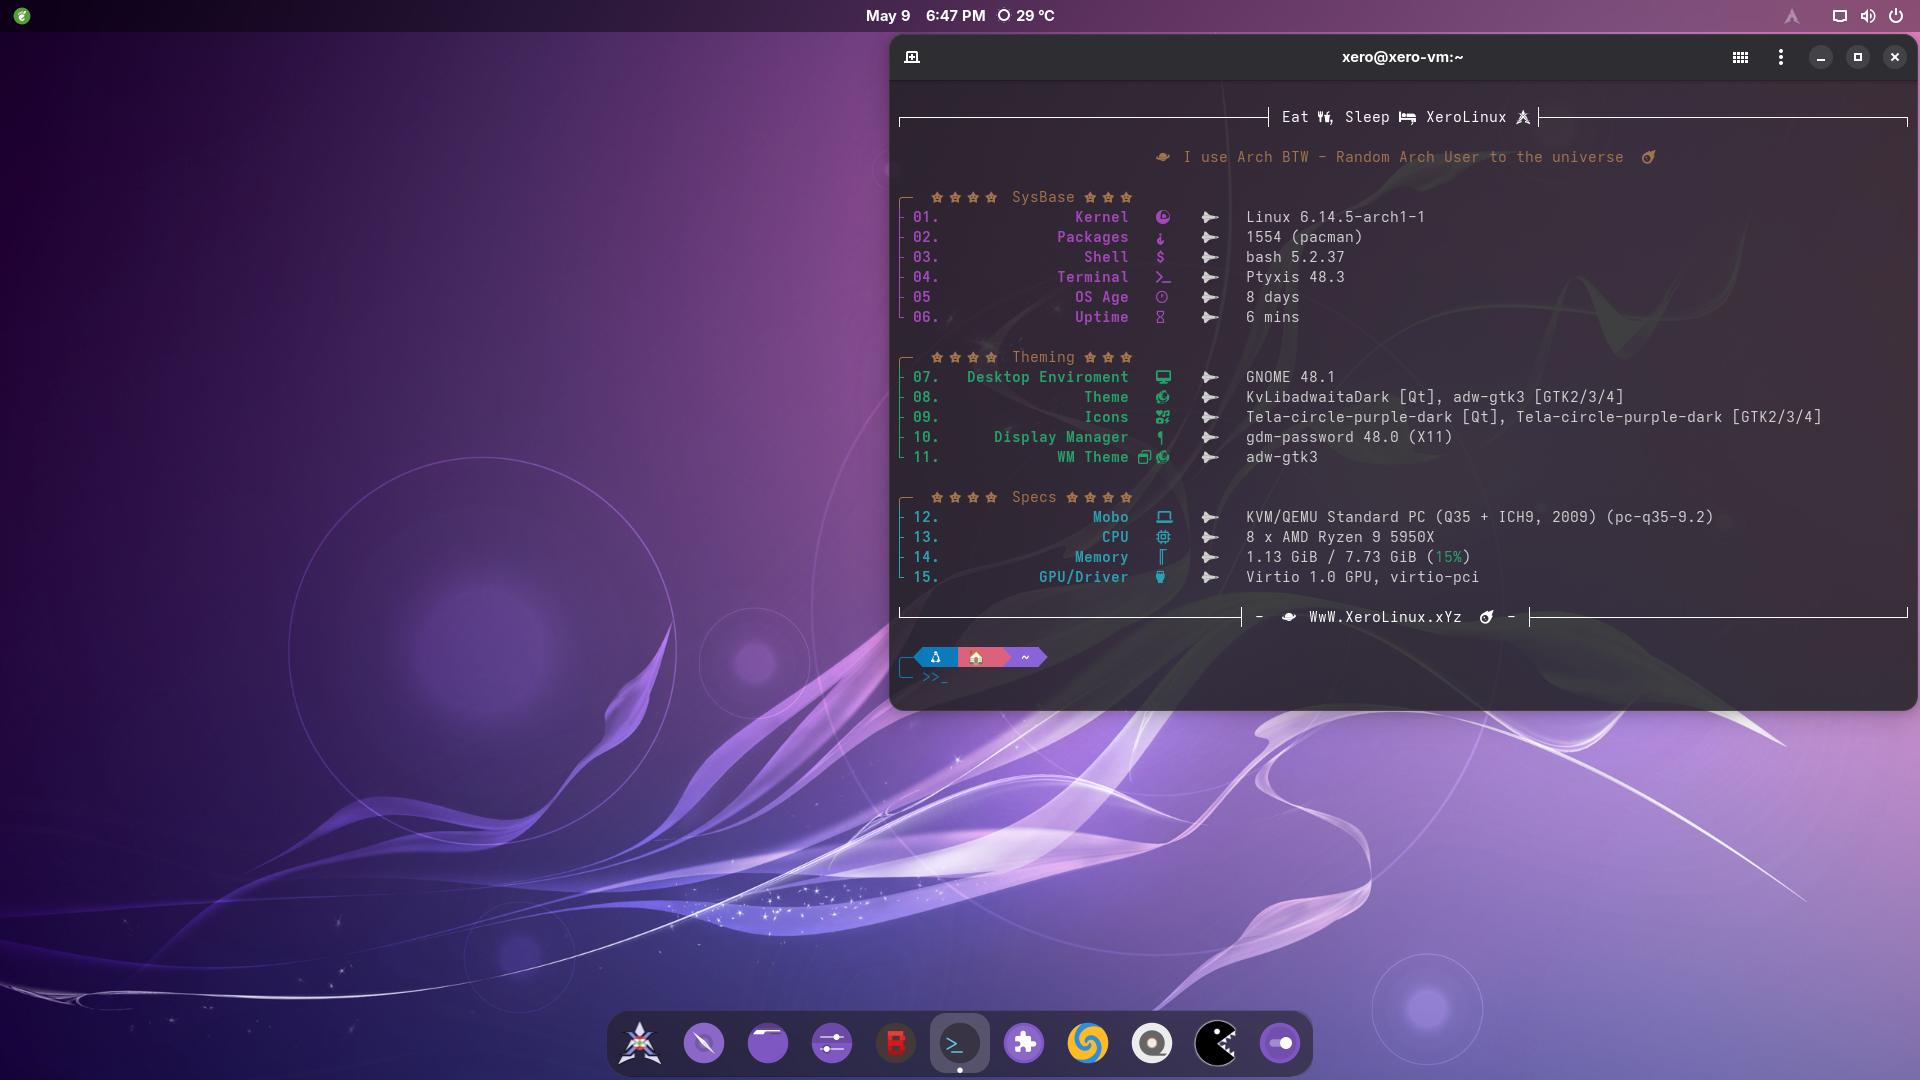1920x1080 pixels.
Task: Click the 'WwW.XeroLinux.xYz' footer text
Action: coord(1385,617)
